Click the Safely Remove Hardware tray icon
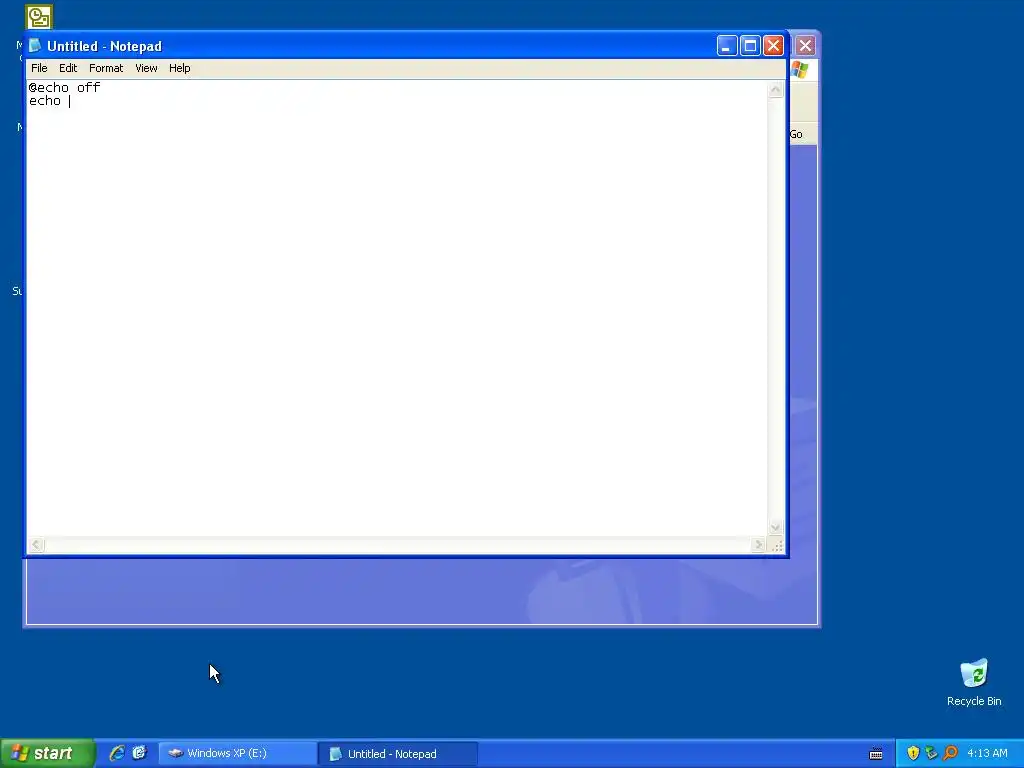Image resolution: width=1024 pixels, height=768 pixels. pyautogui.click(x=931, y=753)
